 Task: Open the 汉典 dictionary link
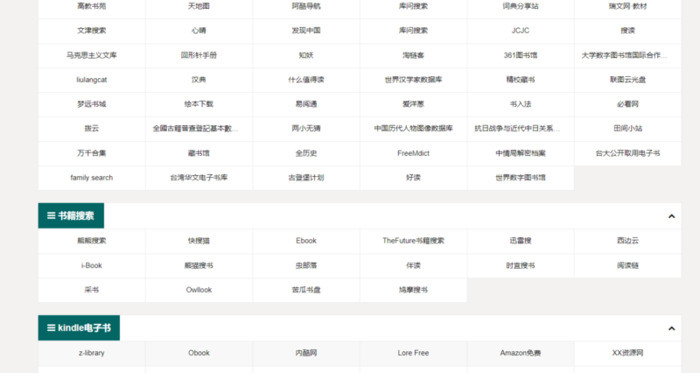(x=199, y=80)
